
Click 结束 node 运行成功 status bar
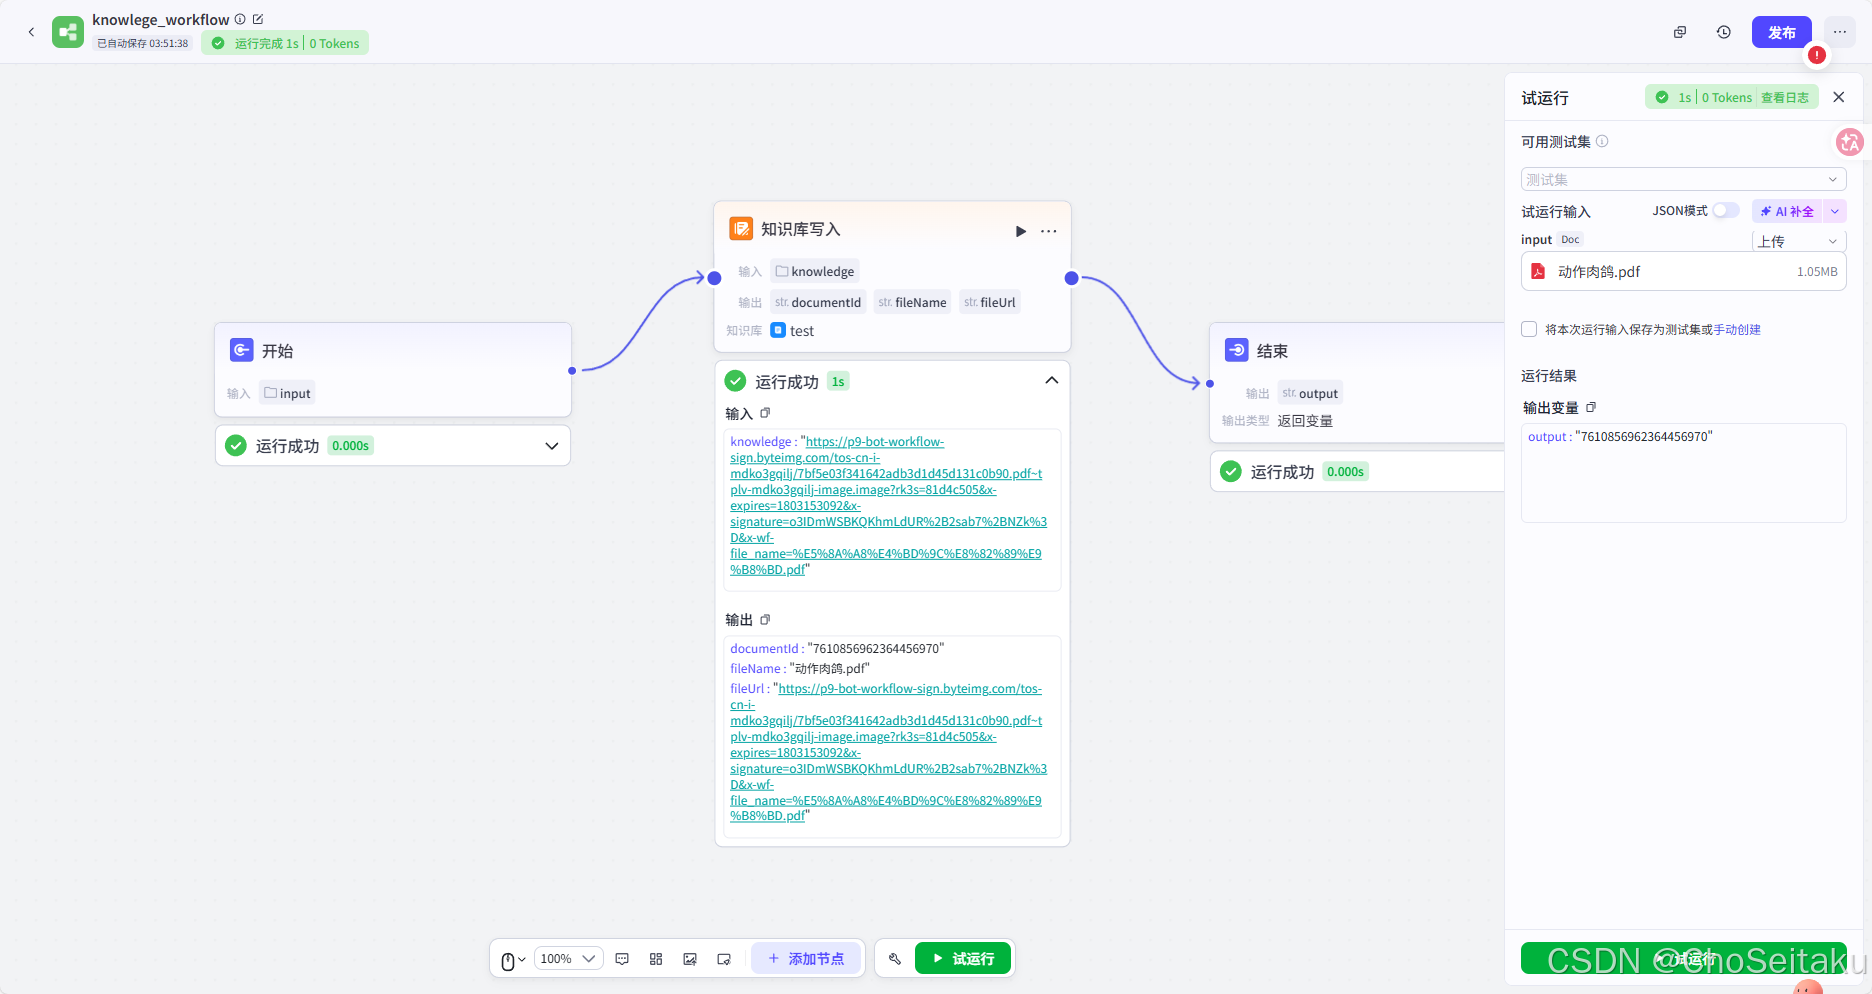point(1357,471)
